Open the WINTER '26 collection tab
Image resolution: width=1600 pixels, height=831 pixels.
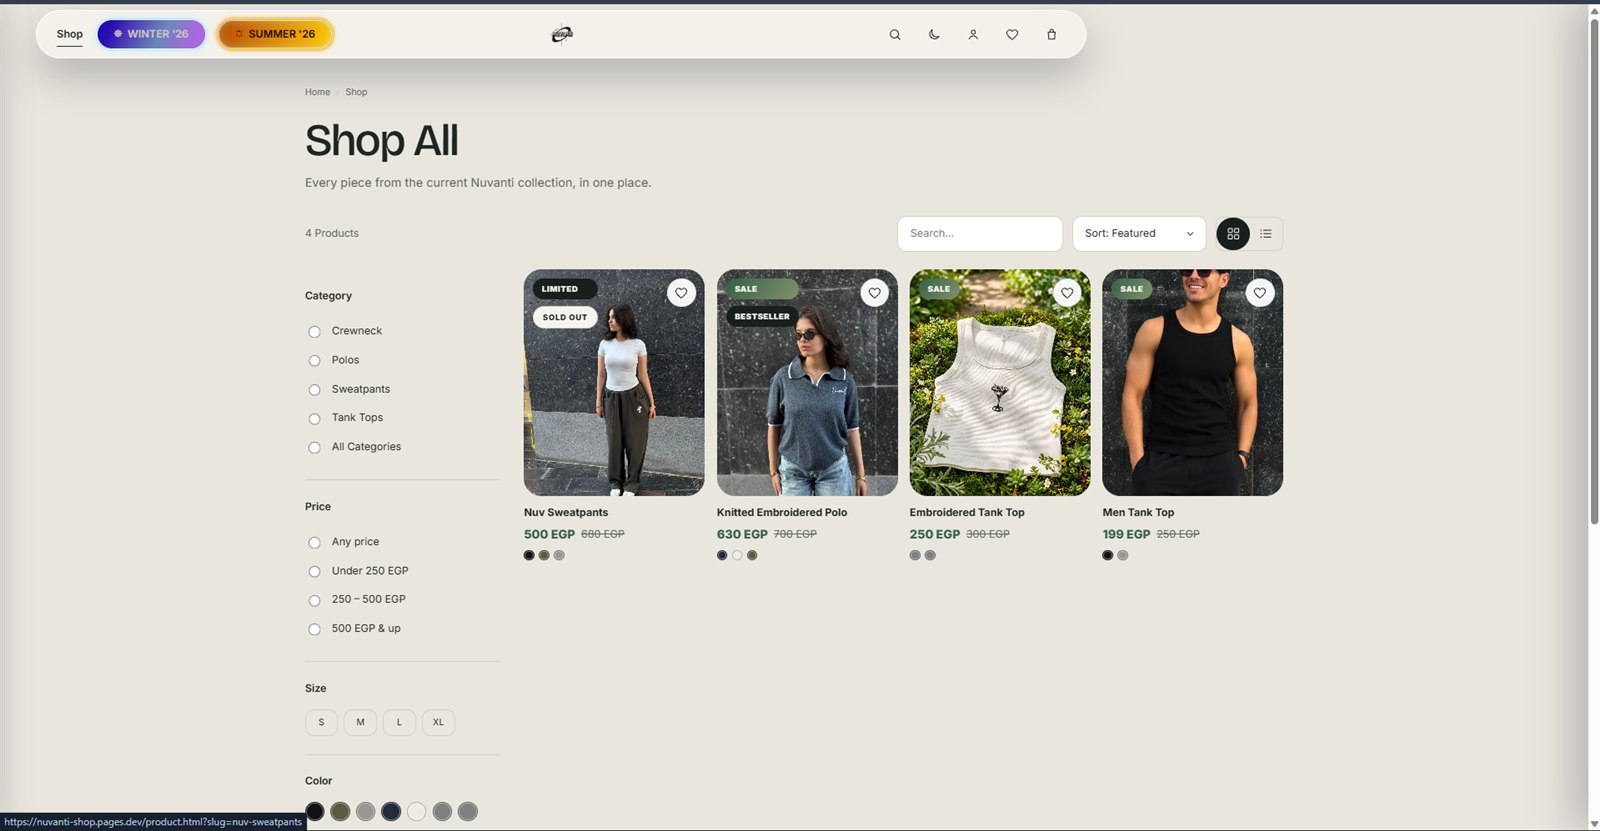pos(151,34)
